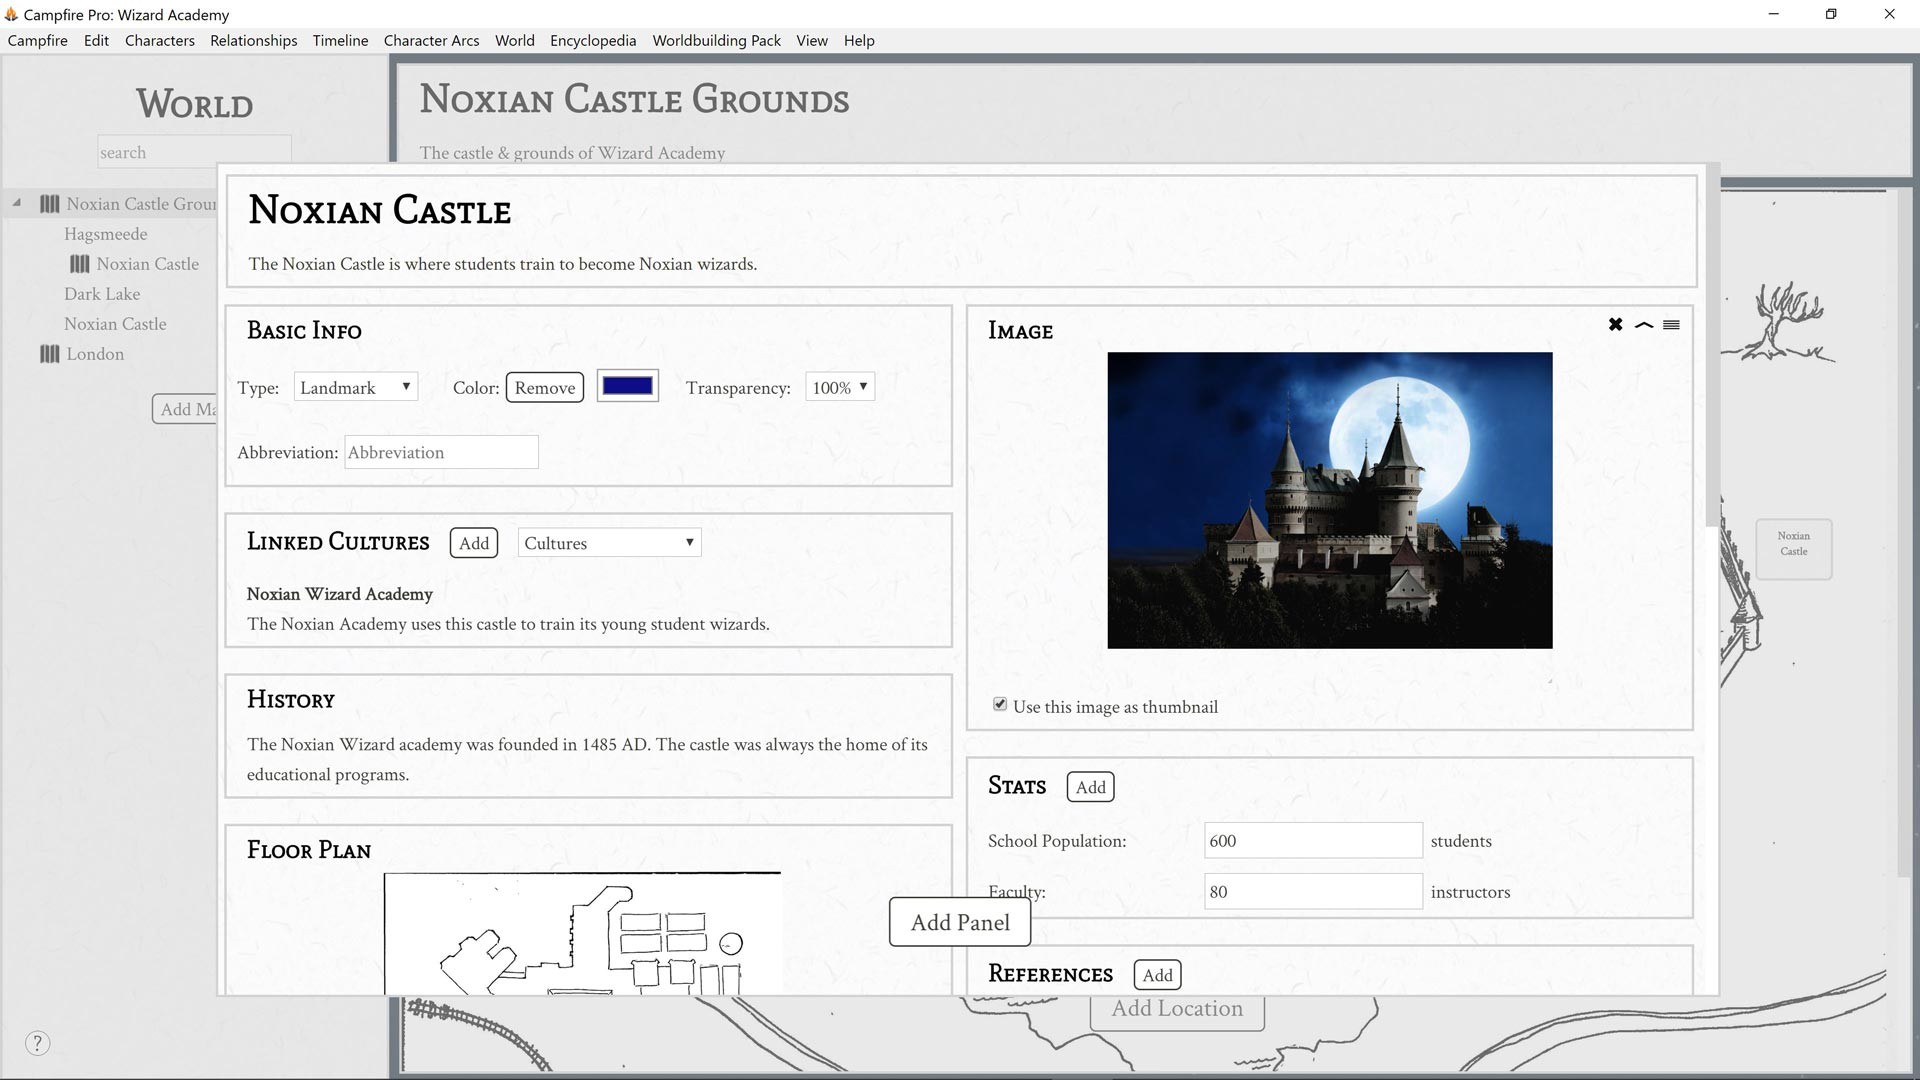This screenshot has width=1920, height=1080.
Task: Click the Abbreviation input field
Action: pyautogui.click(x=440, y=452)
